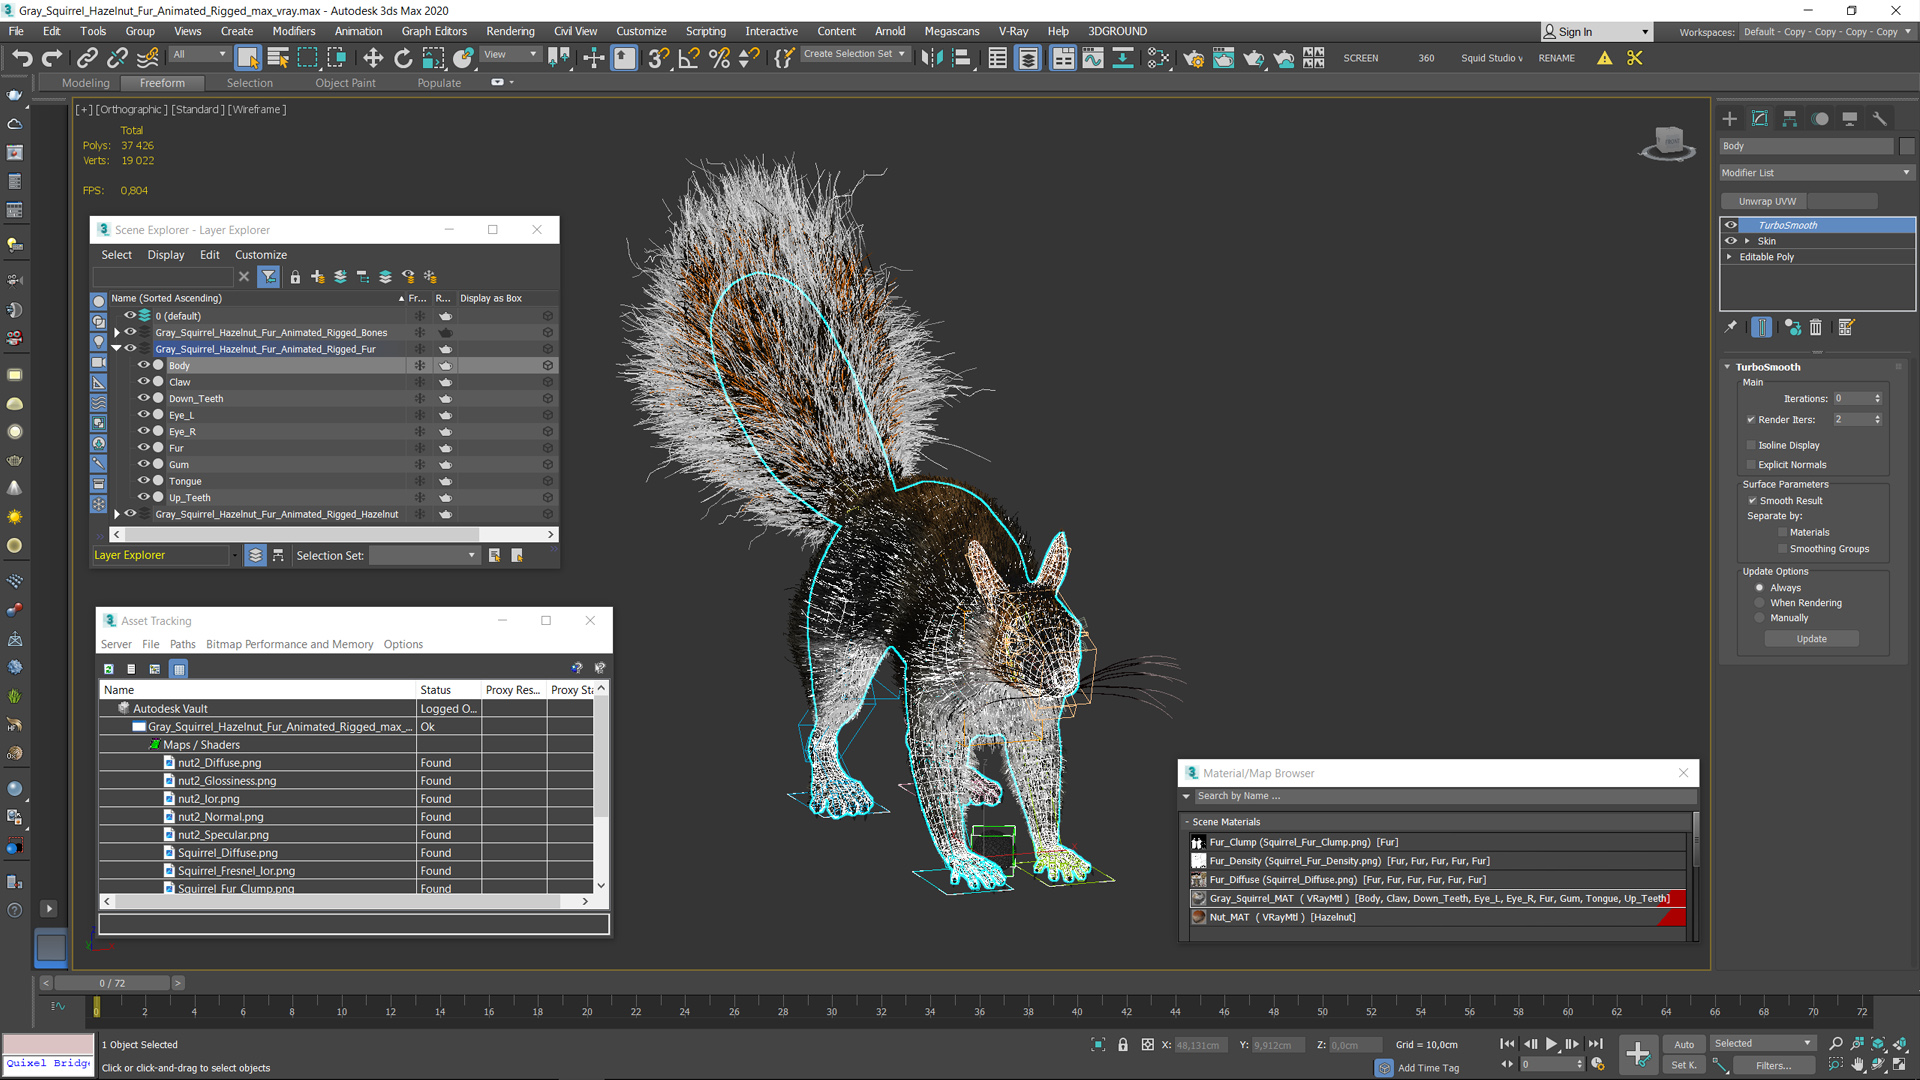
Task: Click the Body object color swatch
Action: coord(1906,146)
